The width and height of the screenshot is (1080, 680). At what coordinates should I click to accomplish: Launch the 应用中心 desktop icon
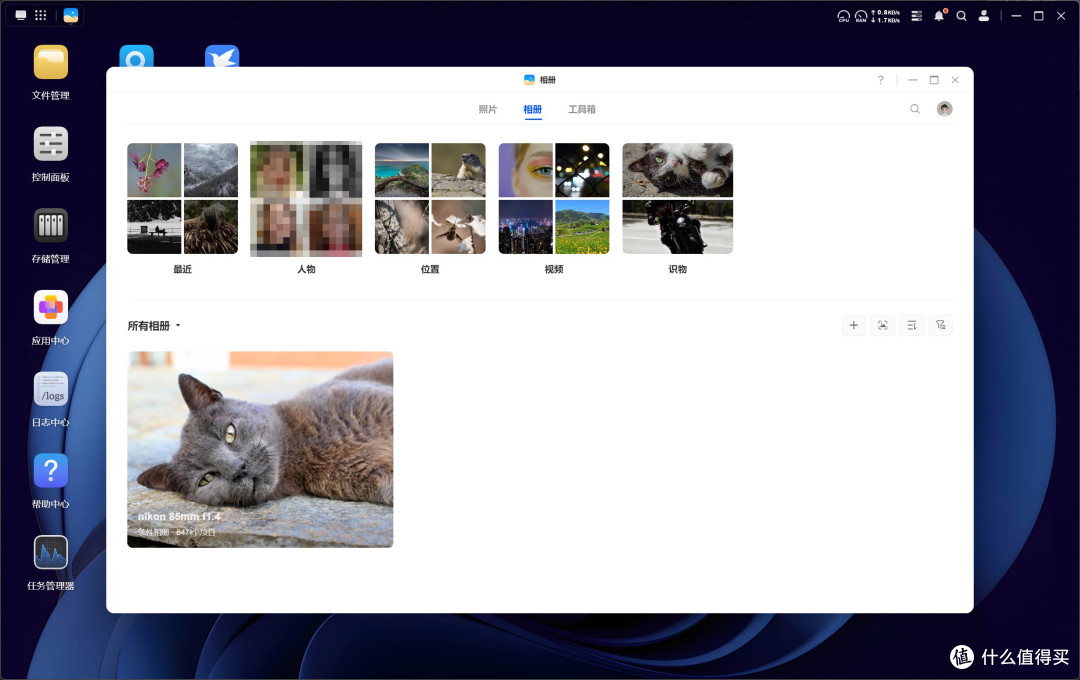(x=50, y=307)
